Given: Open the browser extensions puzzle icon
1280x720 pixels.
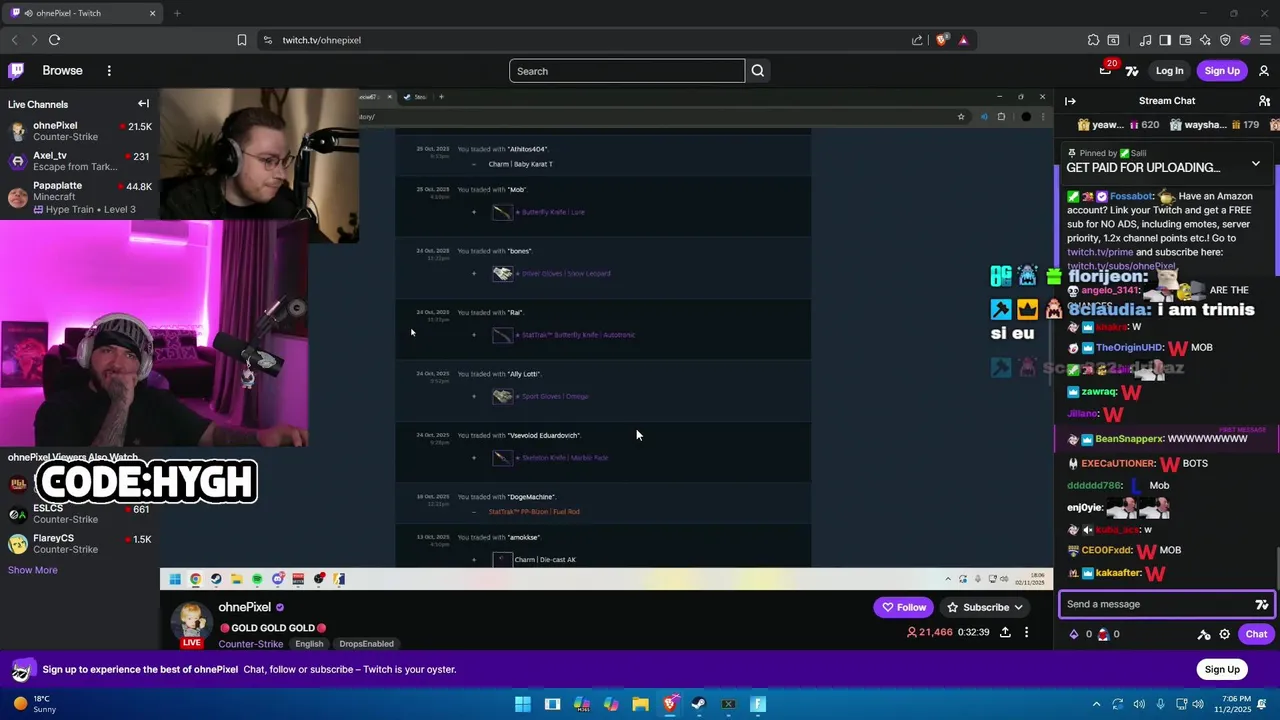Looking at the screenshot, I should coord(1093,40).
